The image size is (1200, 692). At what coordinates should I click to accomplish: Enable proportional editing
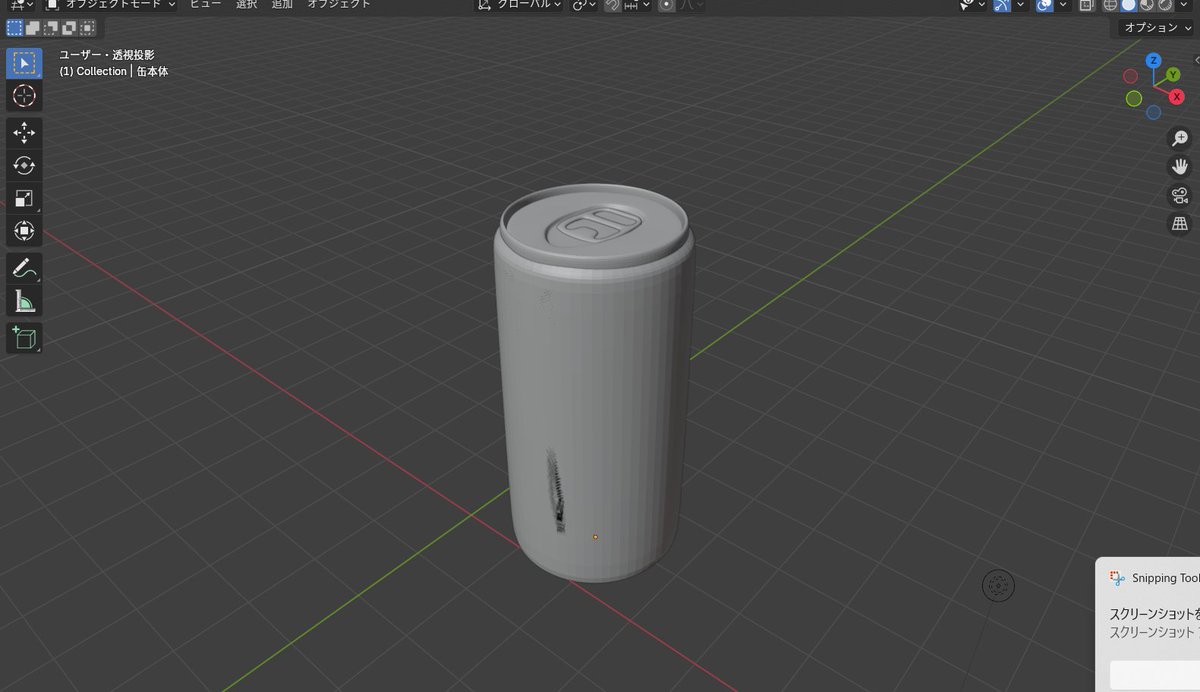[x=664, y=5]
